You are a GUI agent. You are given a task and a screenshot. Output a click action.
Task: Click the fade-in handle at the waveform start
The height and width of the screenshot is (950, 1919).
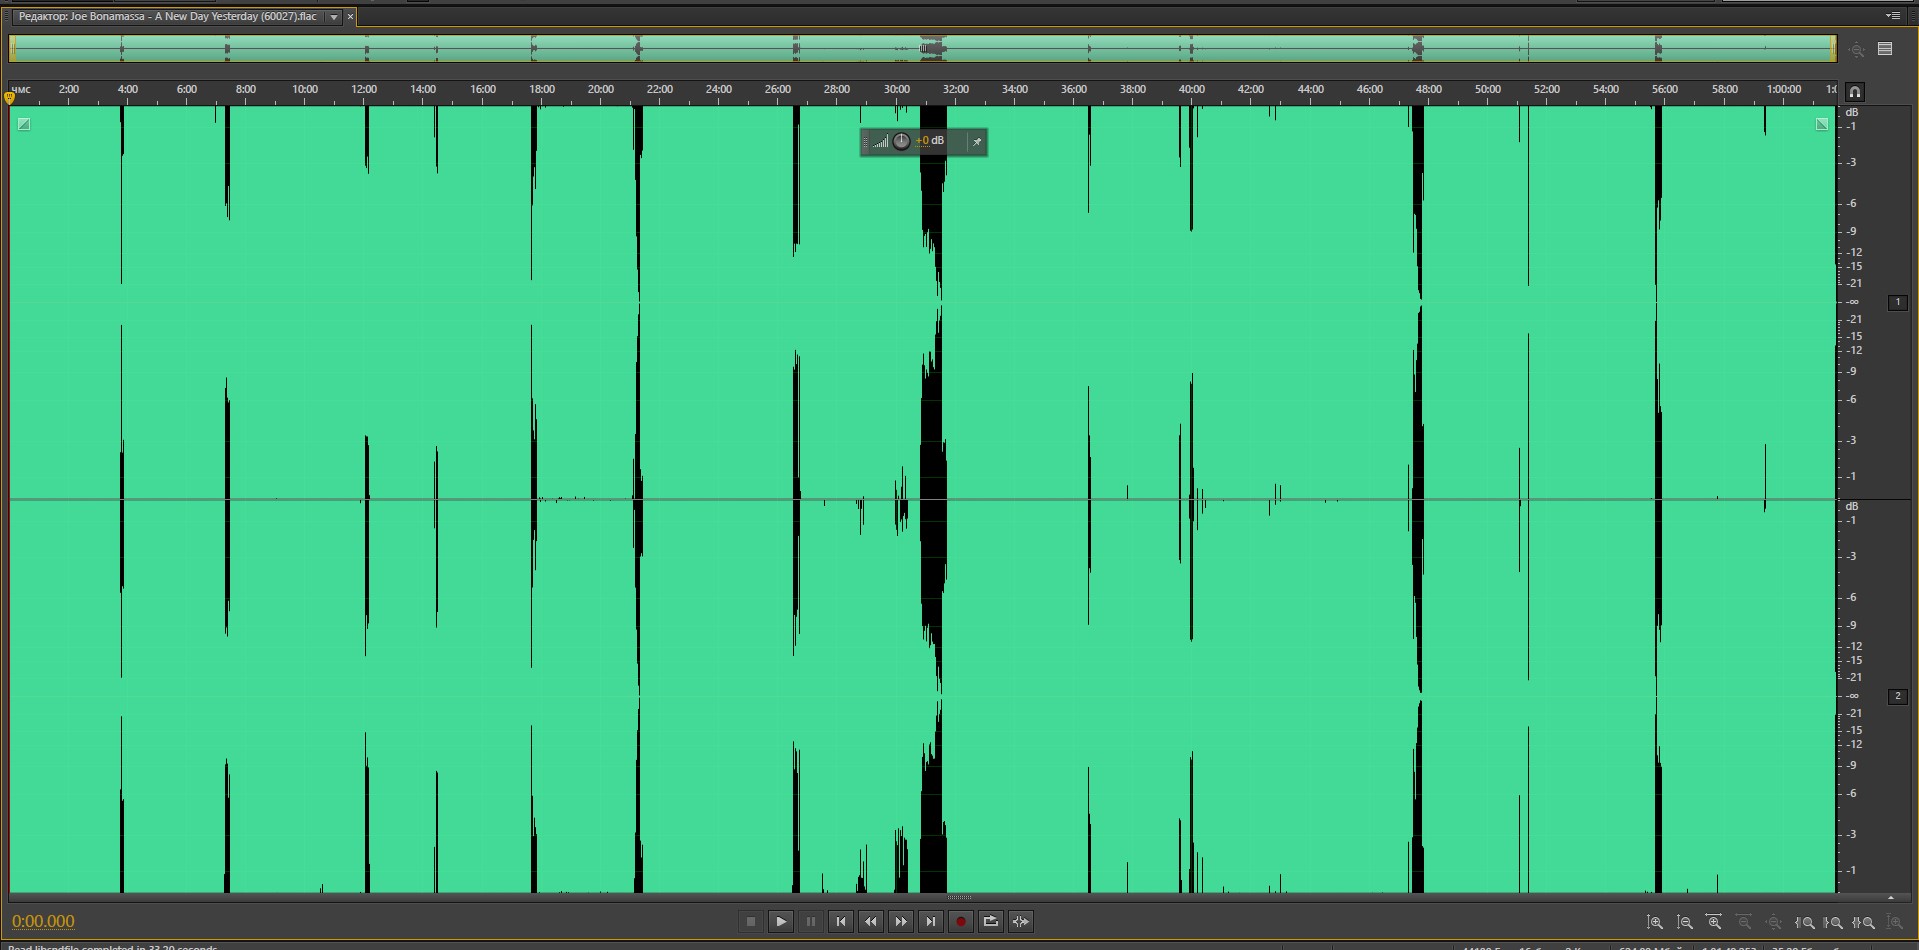tap(24, 124)
